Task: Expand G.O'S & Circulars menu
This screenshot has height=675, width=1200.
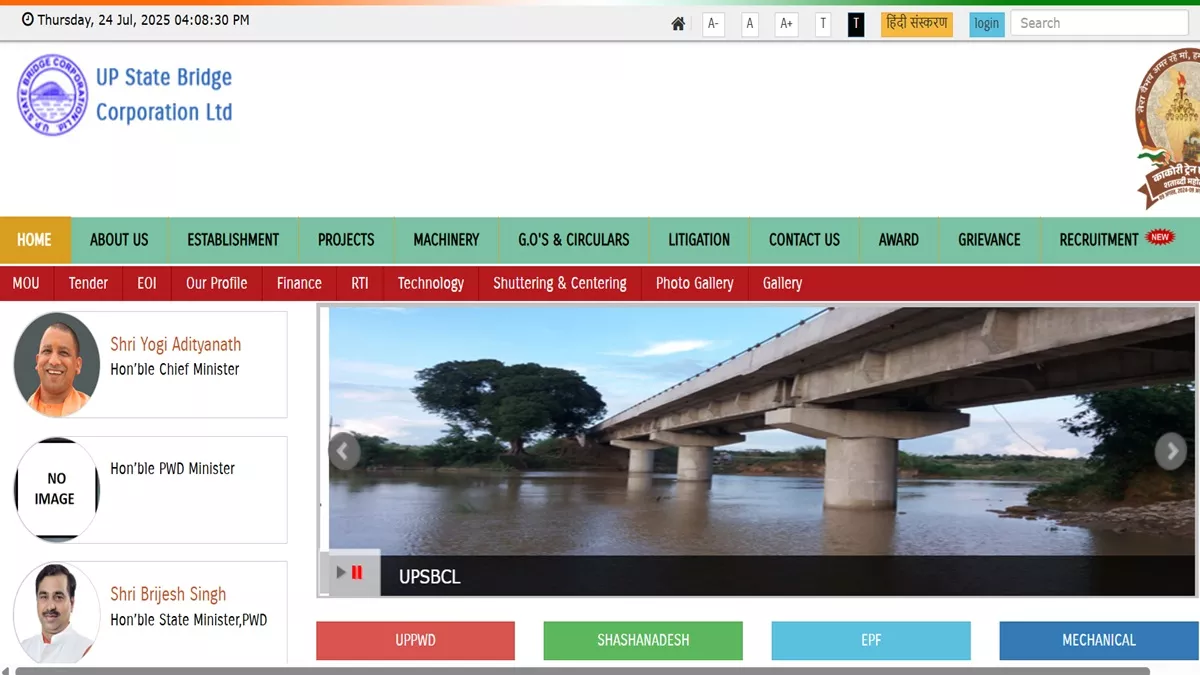Action: pyautogui.click(x=573, y=240)
